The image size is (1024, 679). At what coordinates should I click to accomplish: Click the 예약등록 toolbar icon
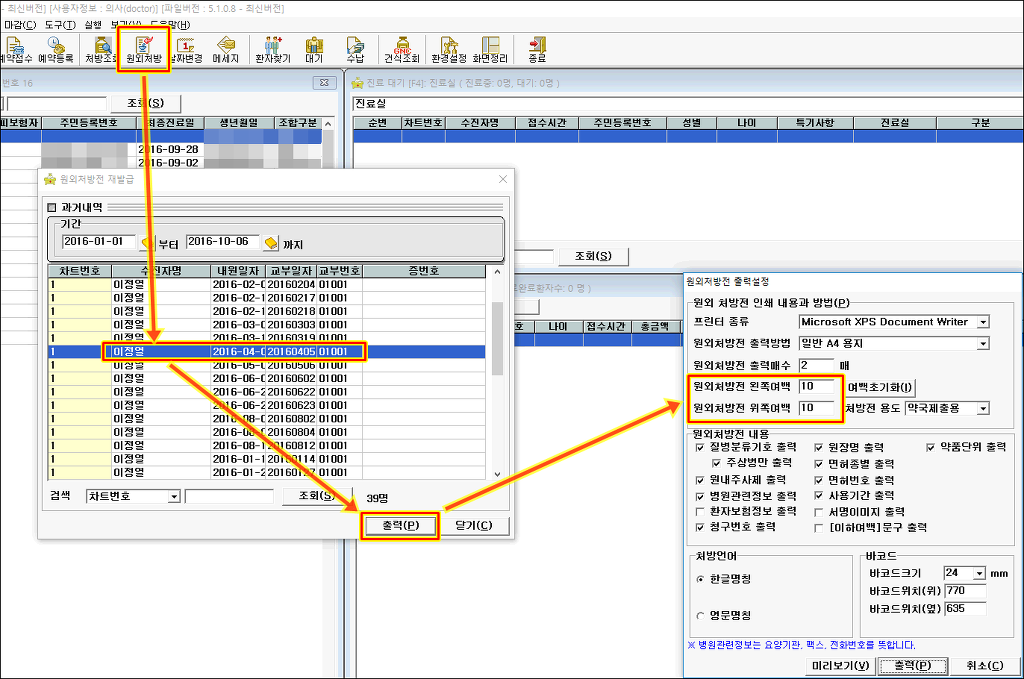tap(56, 49)
